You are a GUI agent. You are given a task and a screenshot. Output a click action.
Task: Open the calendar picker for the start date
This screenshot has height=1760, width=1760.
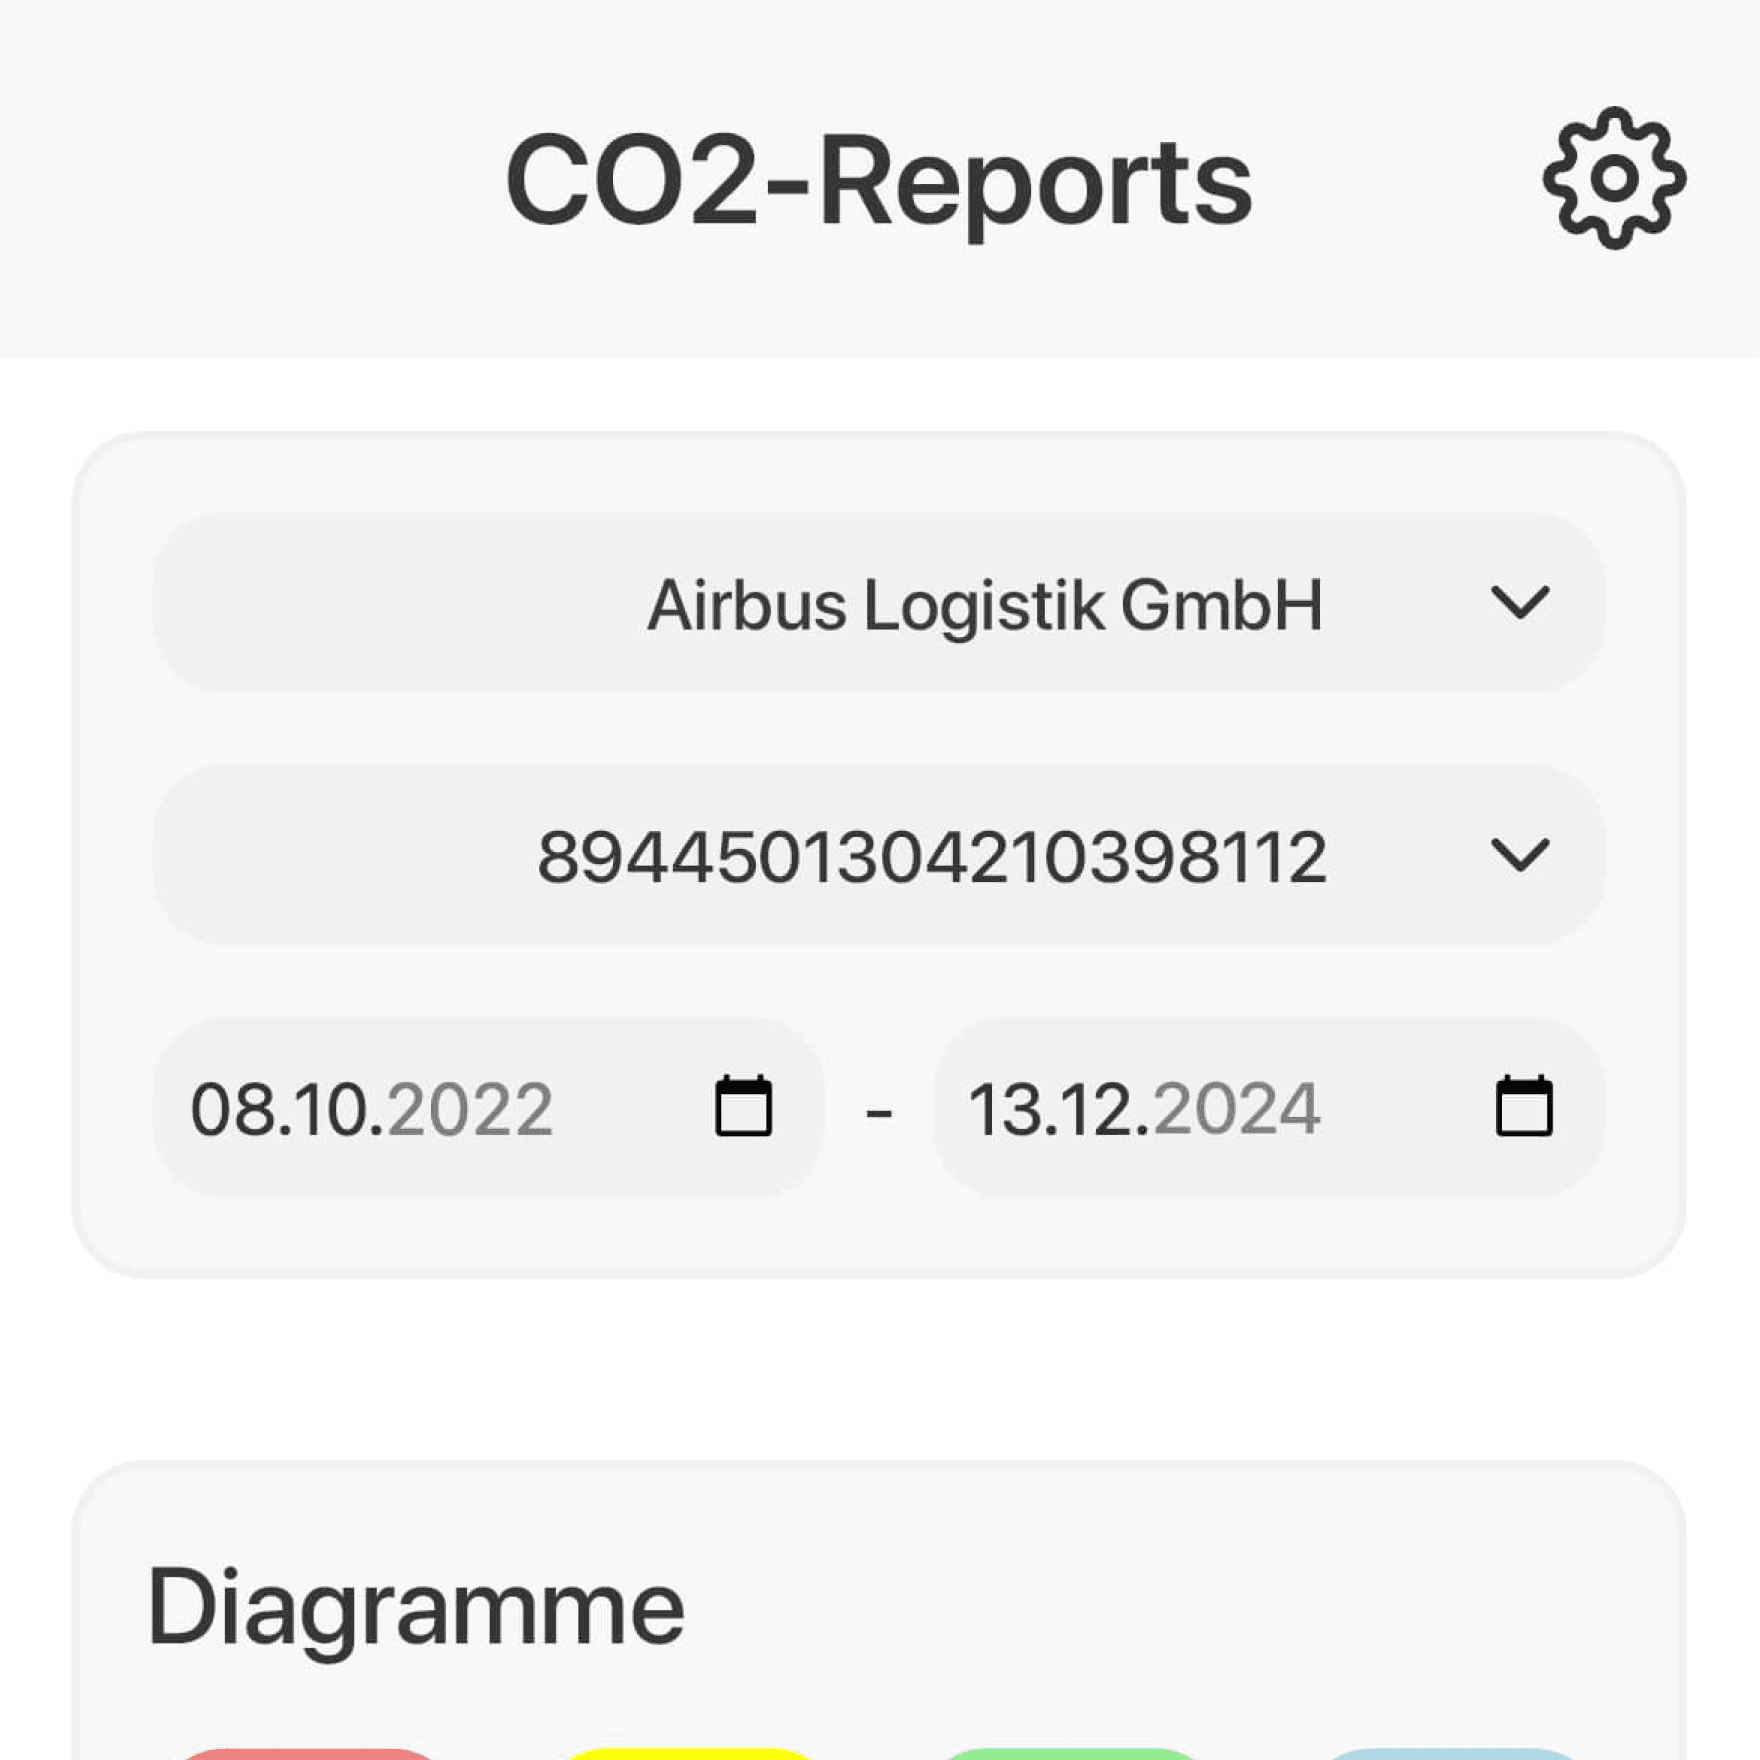point(744,1105)
